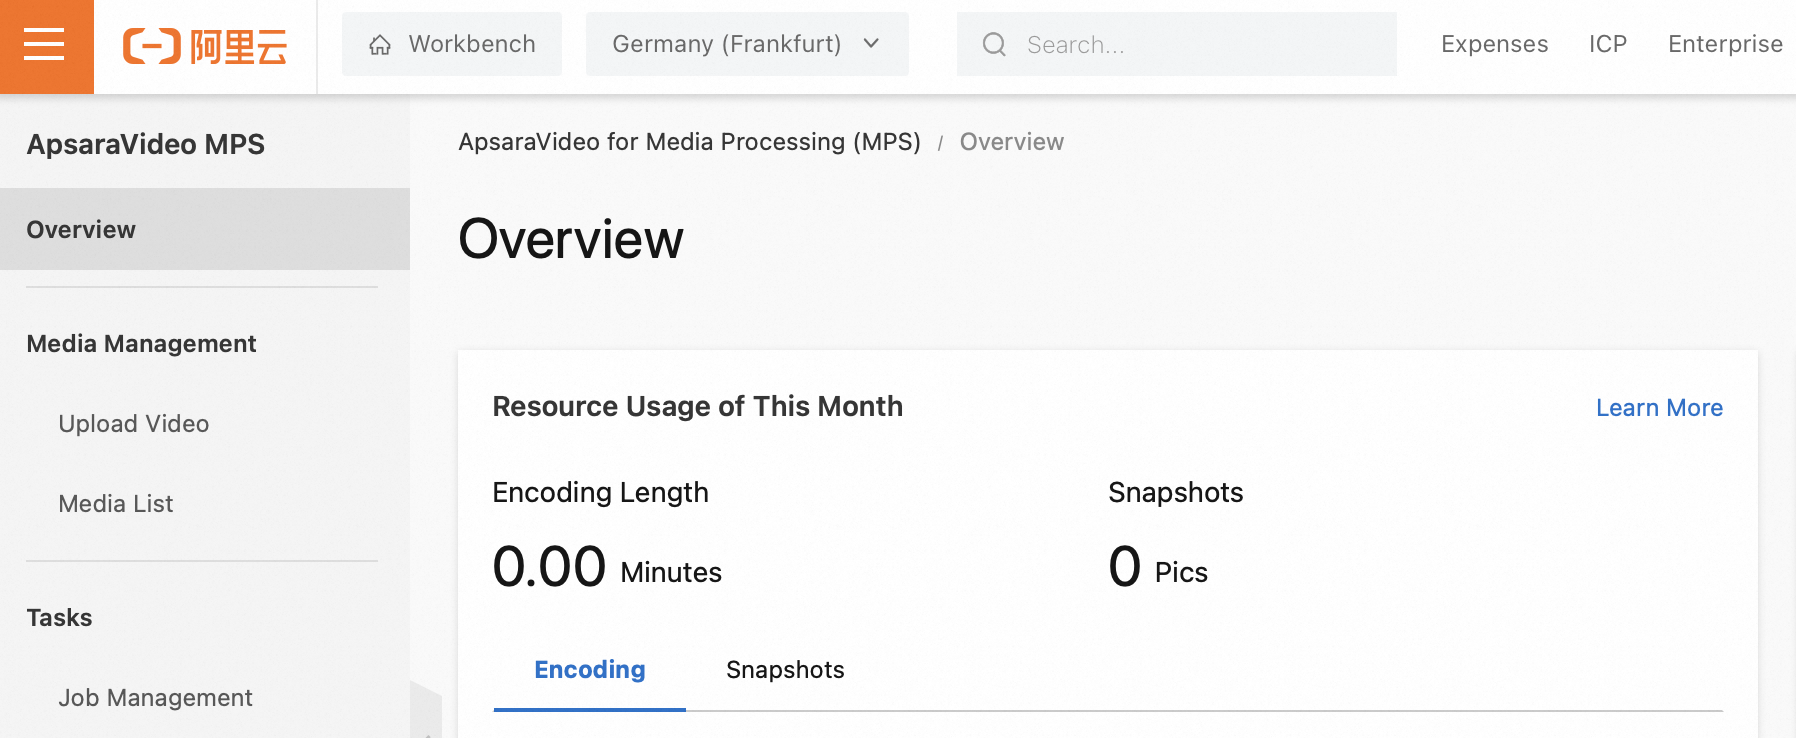Viewport: 1796px width, 738px height.
Task: Click the Media Management sidebar section
Action: coord(141,344)
